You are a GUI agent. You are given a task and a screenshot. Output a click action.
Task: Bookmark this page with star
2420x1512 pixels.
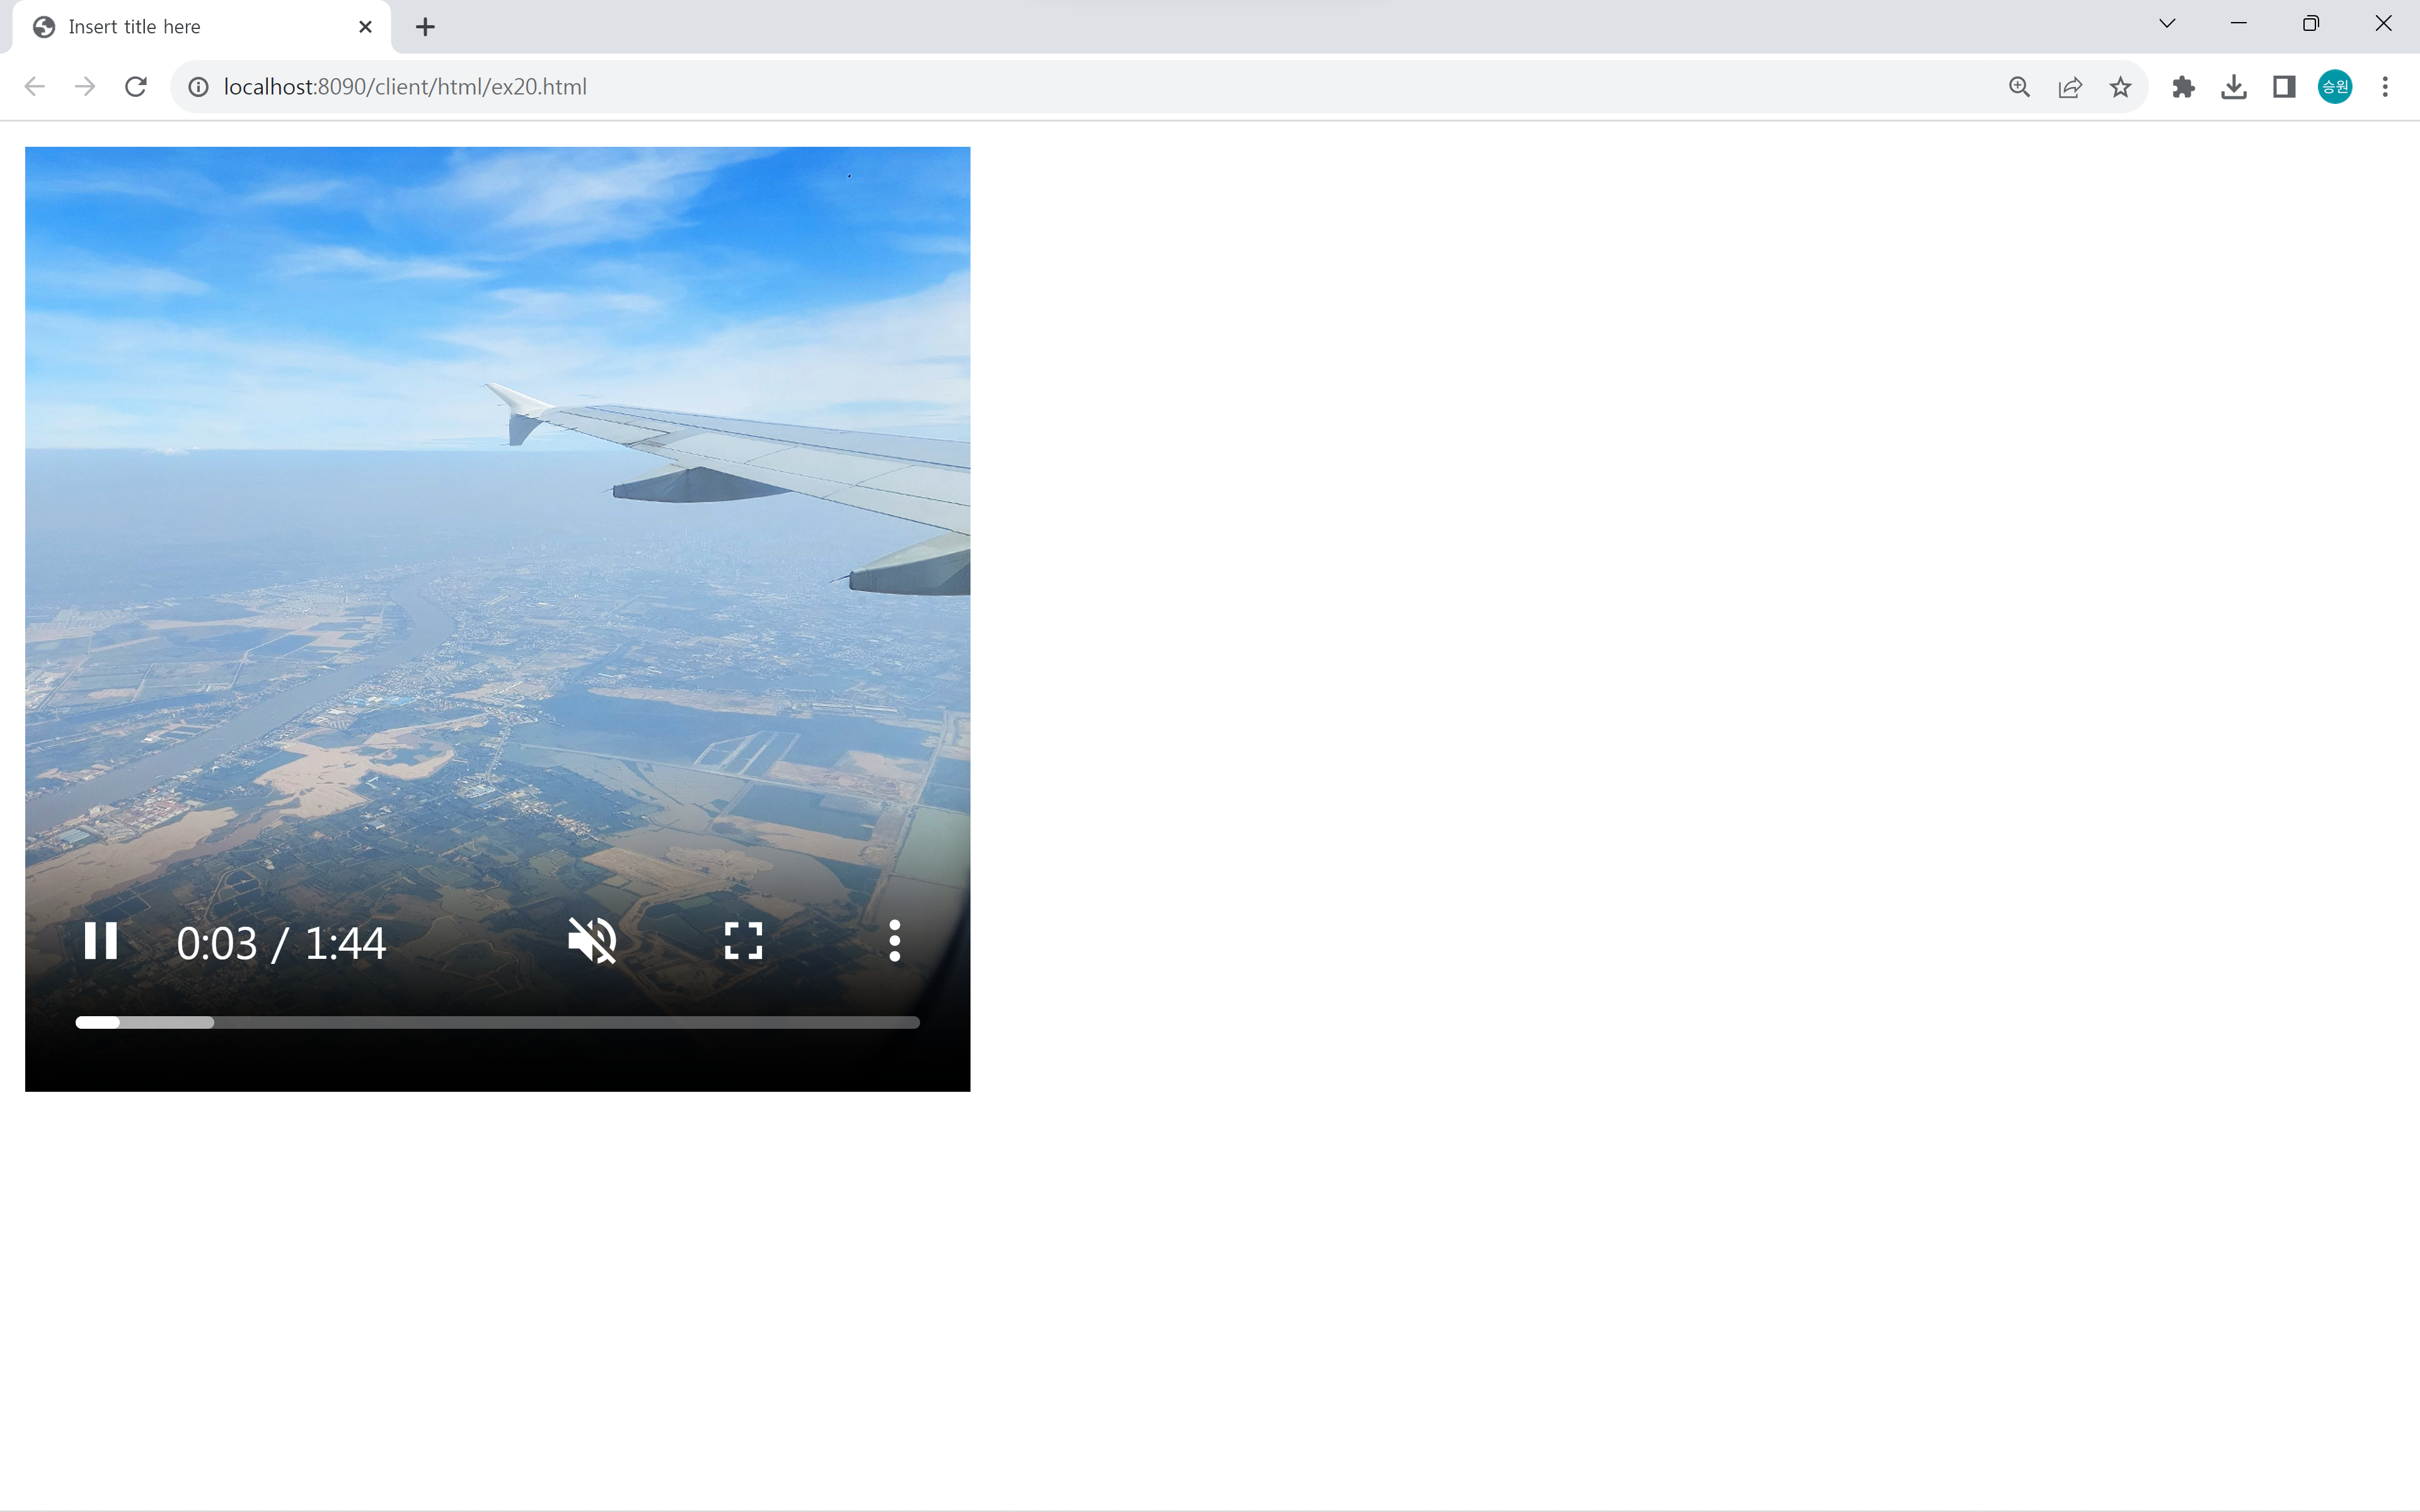(x=2120, y=87)
